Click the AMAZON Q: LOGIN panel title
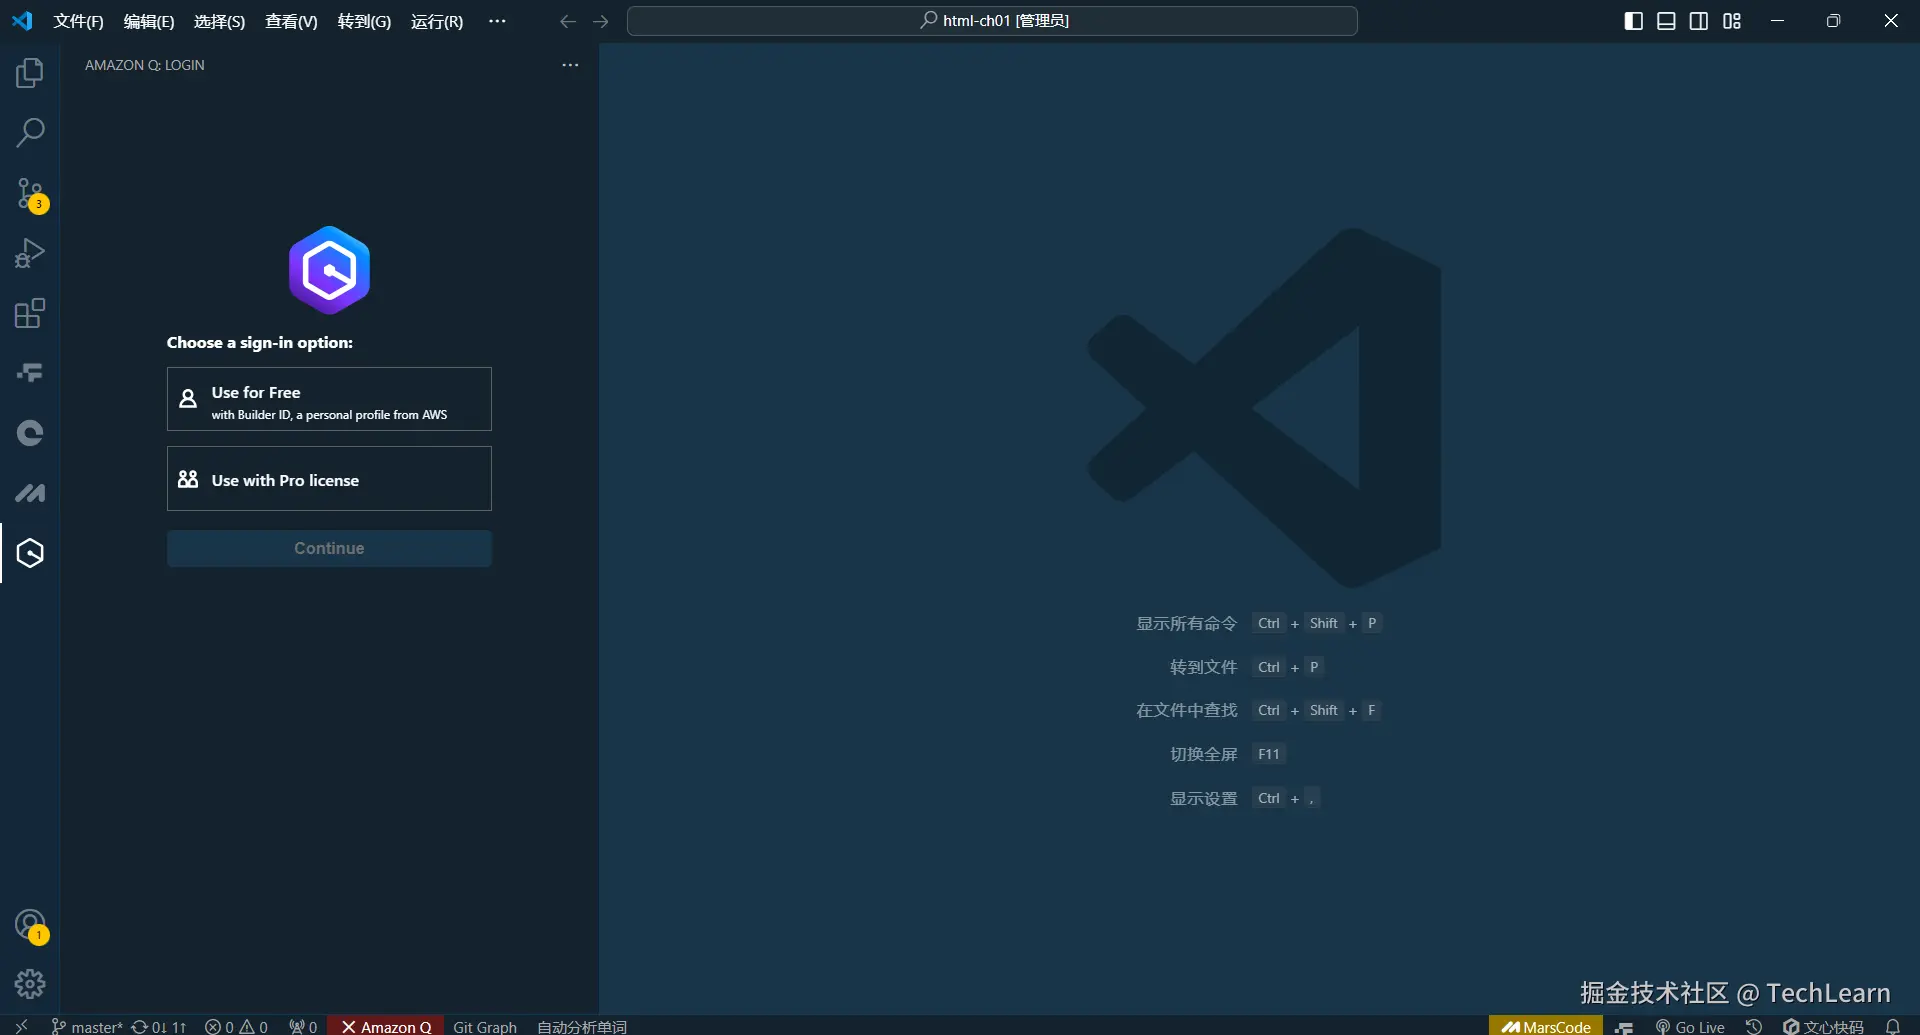 coord(145,65)
